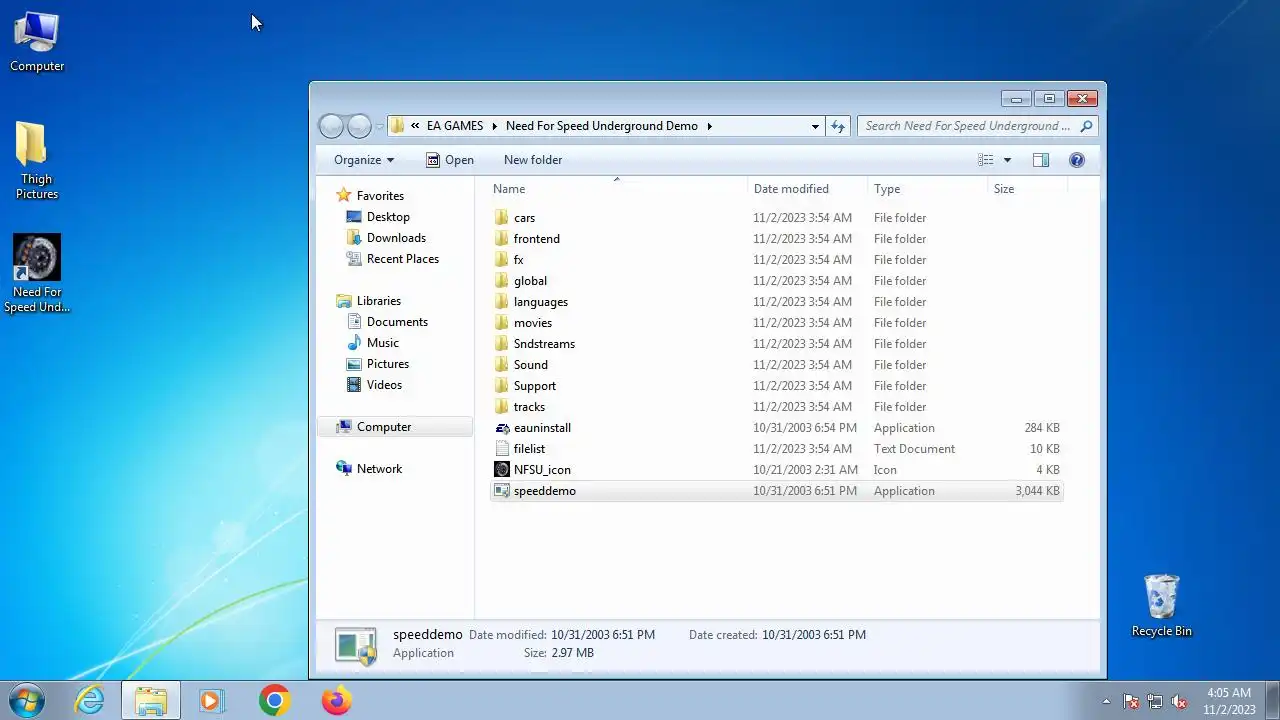This screenshot has height=720, width=1280.
Task: Click the Help question mark icon
Action: coord(1077,160)
